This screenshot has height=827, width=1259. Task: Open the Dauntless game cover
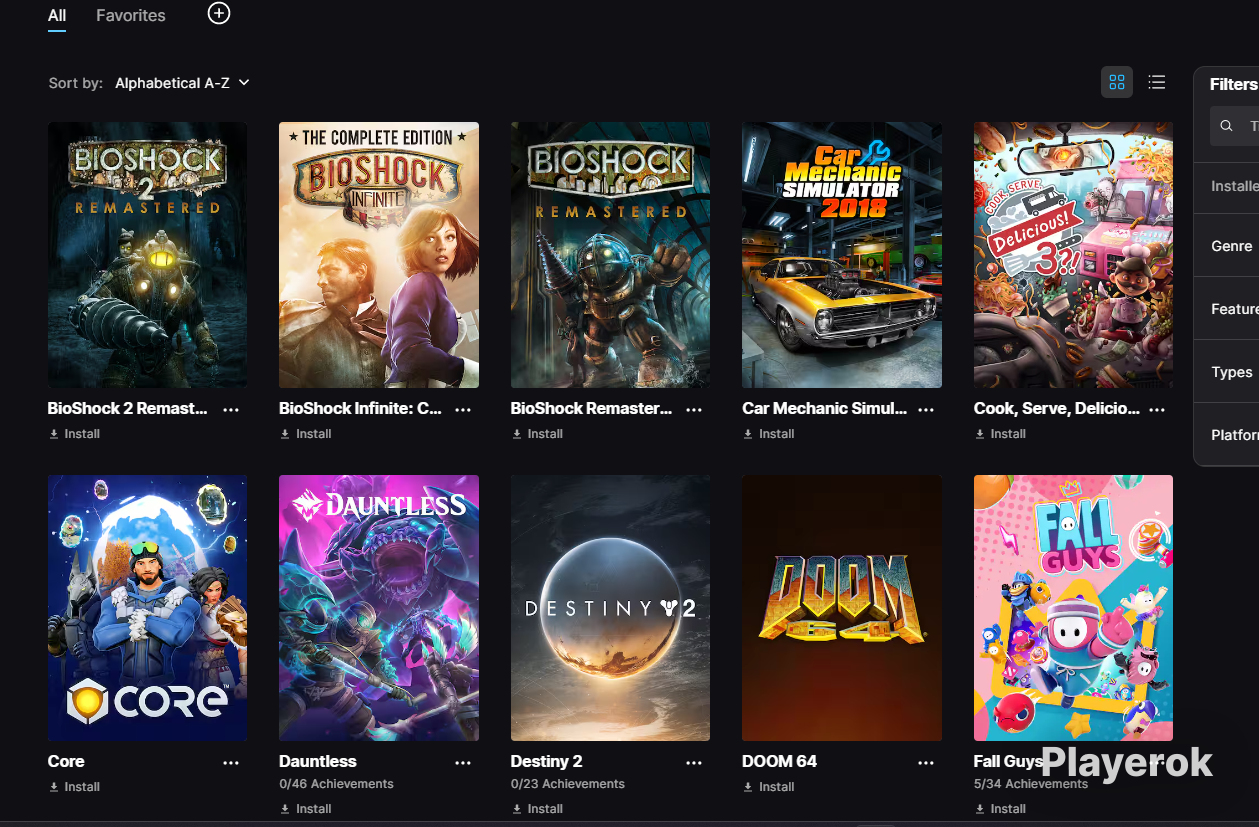coord(379,608)
